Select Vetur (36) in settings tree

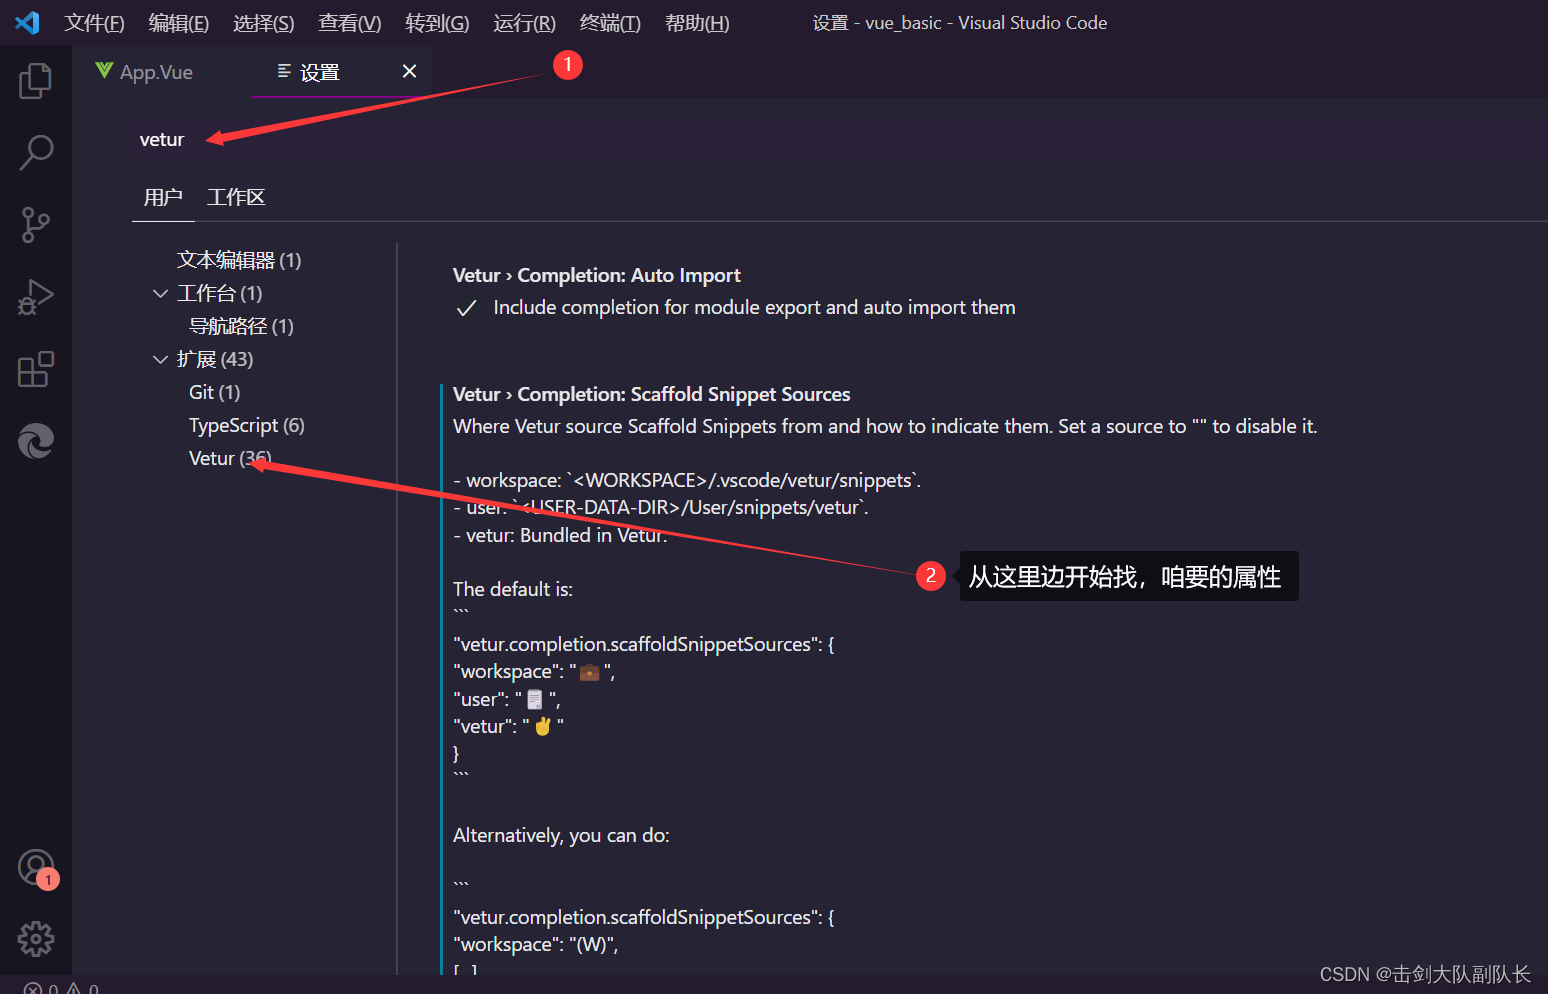tap(230, 458)
